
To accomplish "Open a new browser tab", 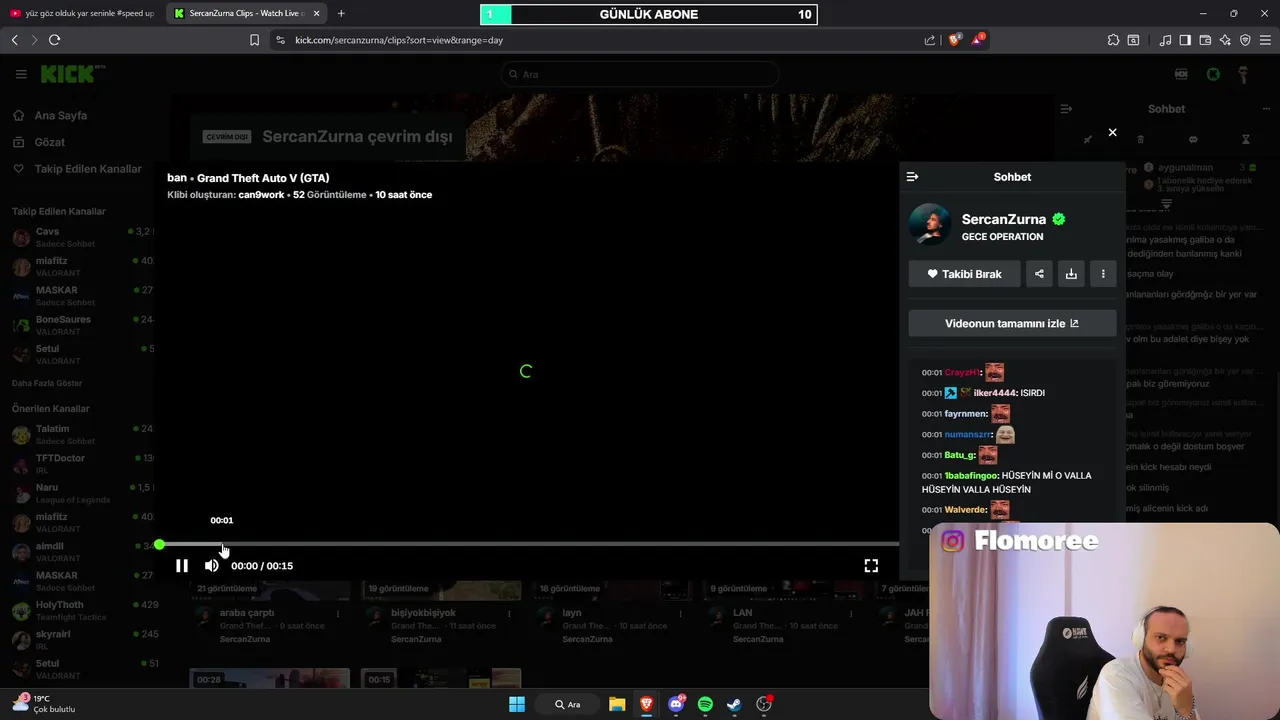I will (341, 13).
